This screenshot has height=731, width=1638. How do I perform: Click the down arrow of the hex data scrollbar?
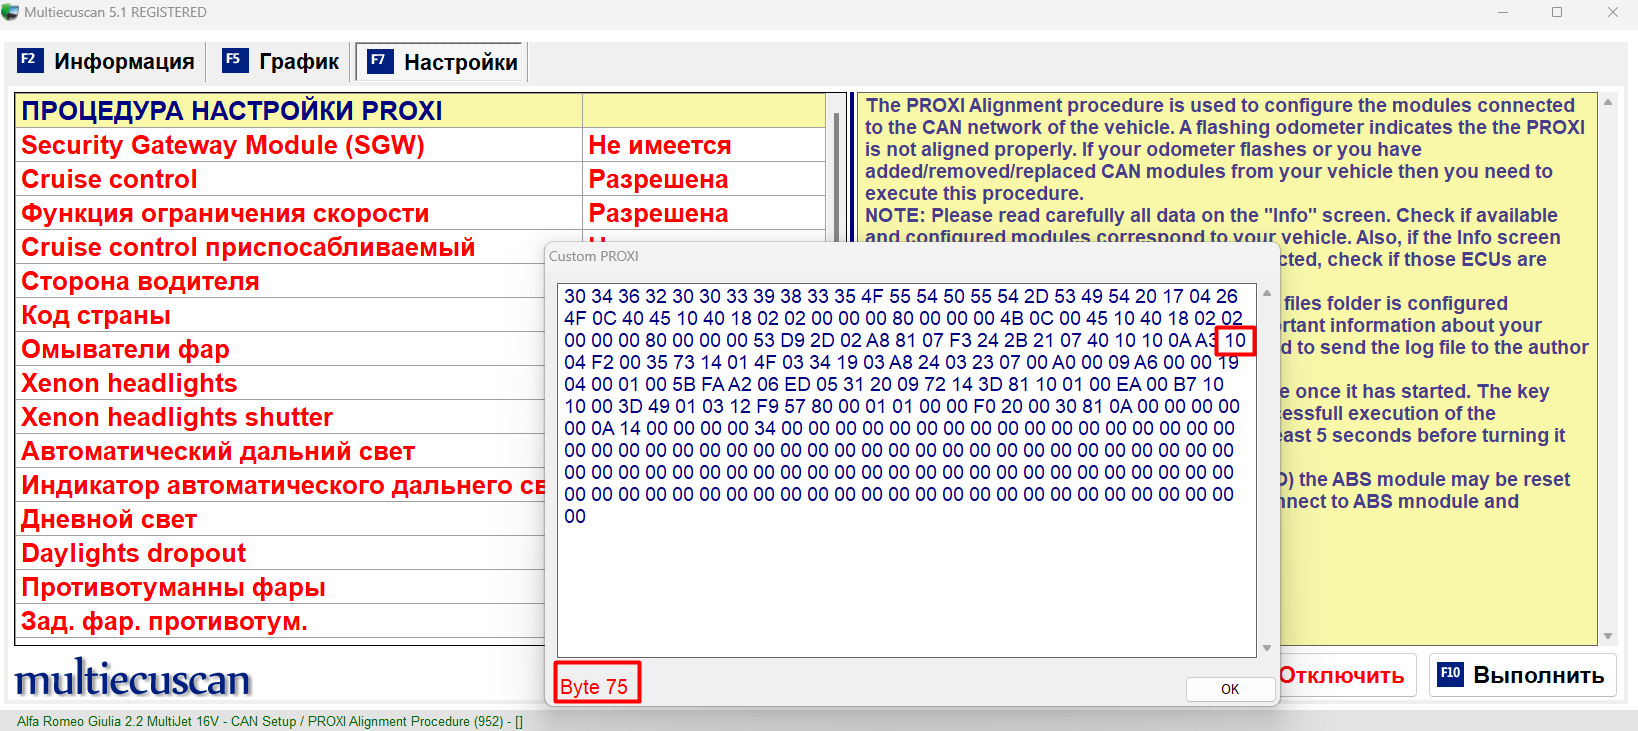1266,648
